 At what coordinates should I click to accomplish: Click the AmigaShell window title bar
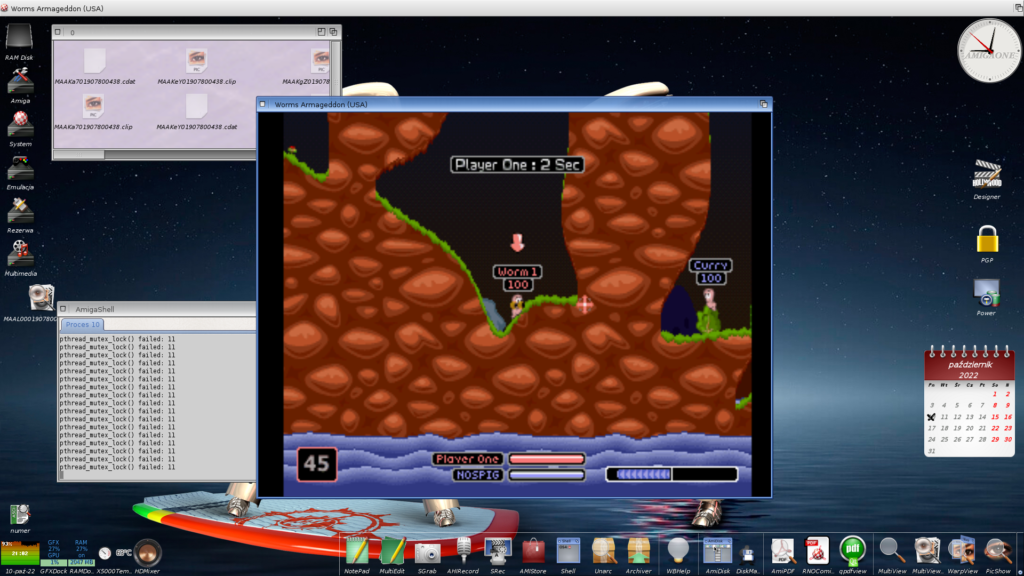coord(157,309)
